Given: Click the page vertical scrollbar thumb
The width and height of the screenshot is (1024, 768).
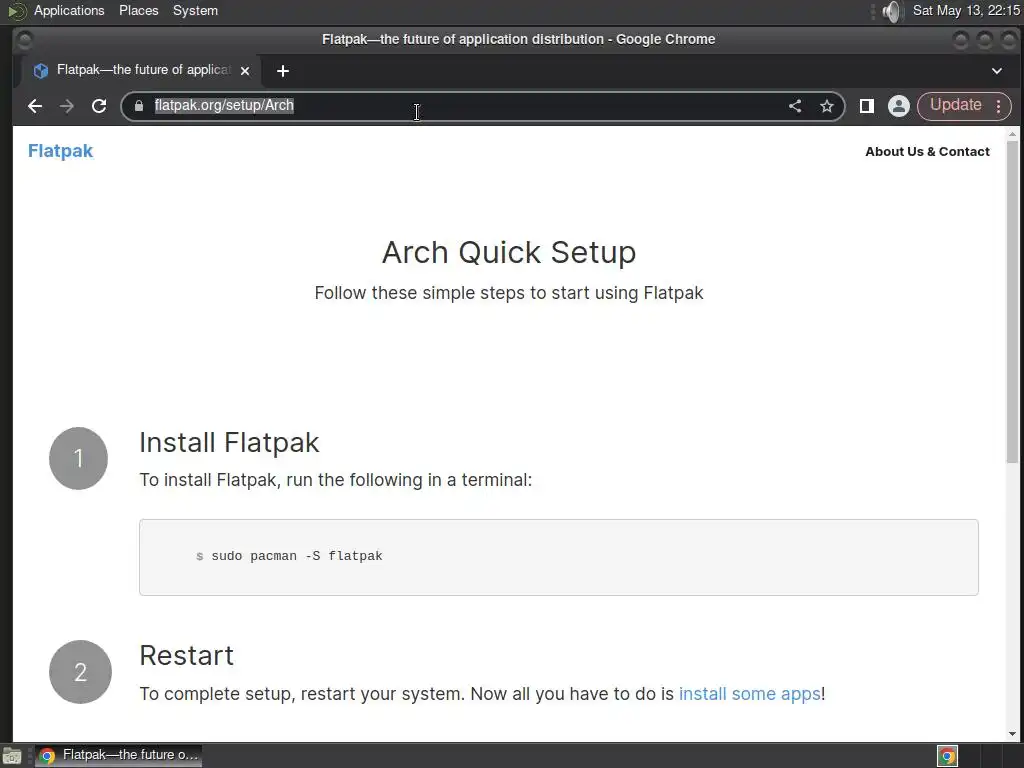Looking at the screenshot, I should coord(1012,302).
